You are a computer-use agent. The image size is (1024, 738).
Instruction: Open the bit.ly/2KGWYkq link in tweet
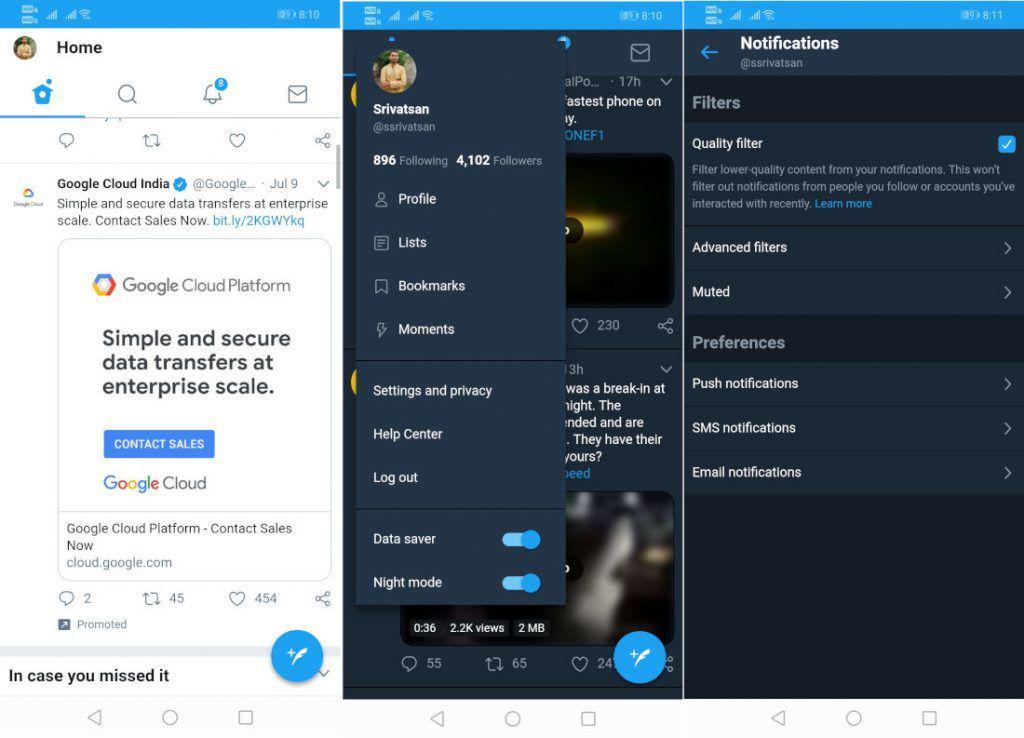259,221
